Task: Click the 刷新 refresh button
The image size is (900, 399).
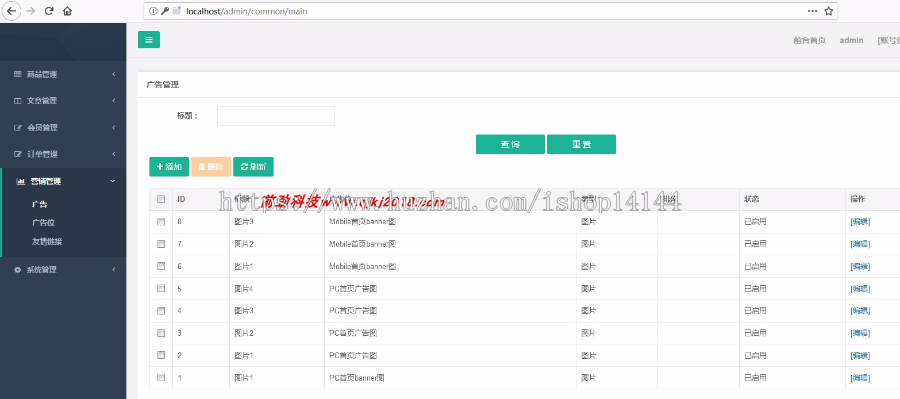Action: pyautogui.click(x=253, y=166)
